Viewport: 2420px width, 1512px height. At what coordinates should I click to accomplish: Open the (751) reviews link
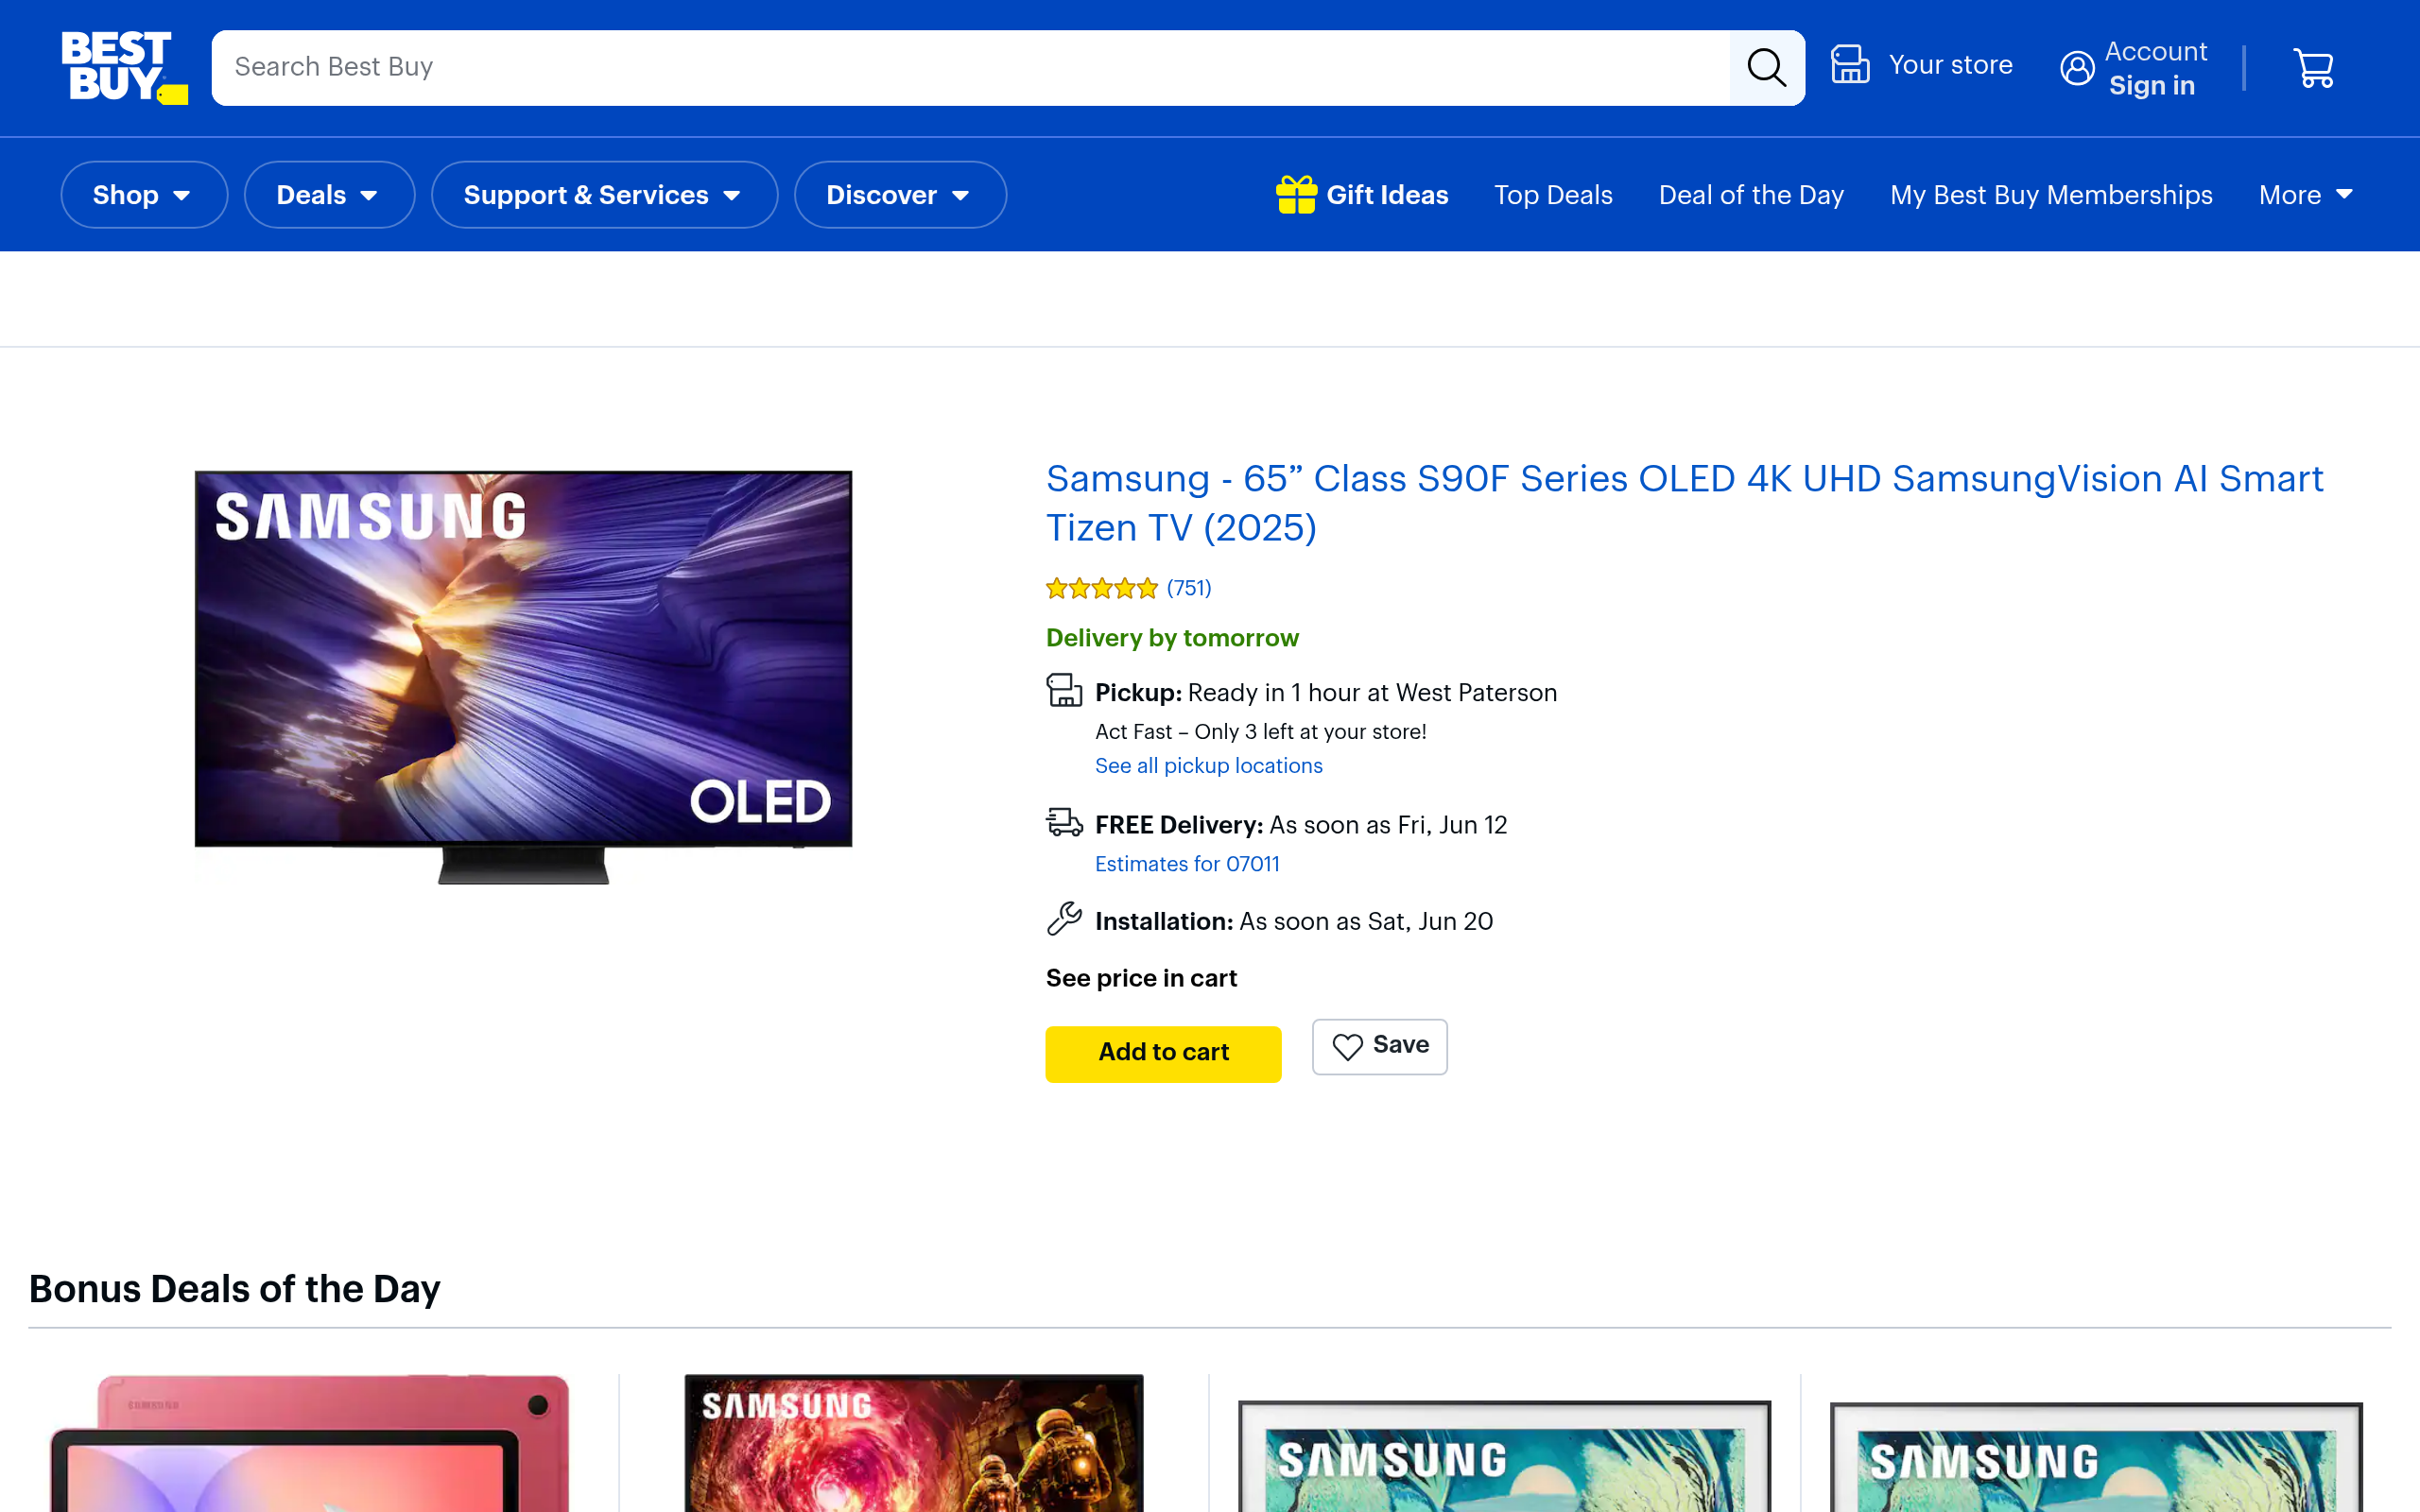(1188, 588)
